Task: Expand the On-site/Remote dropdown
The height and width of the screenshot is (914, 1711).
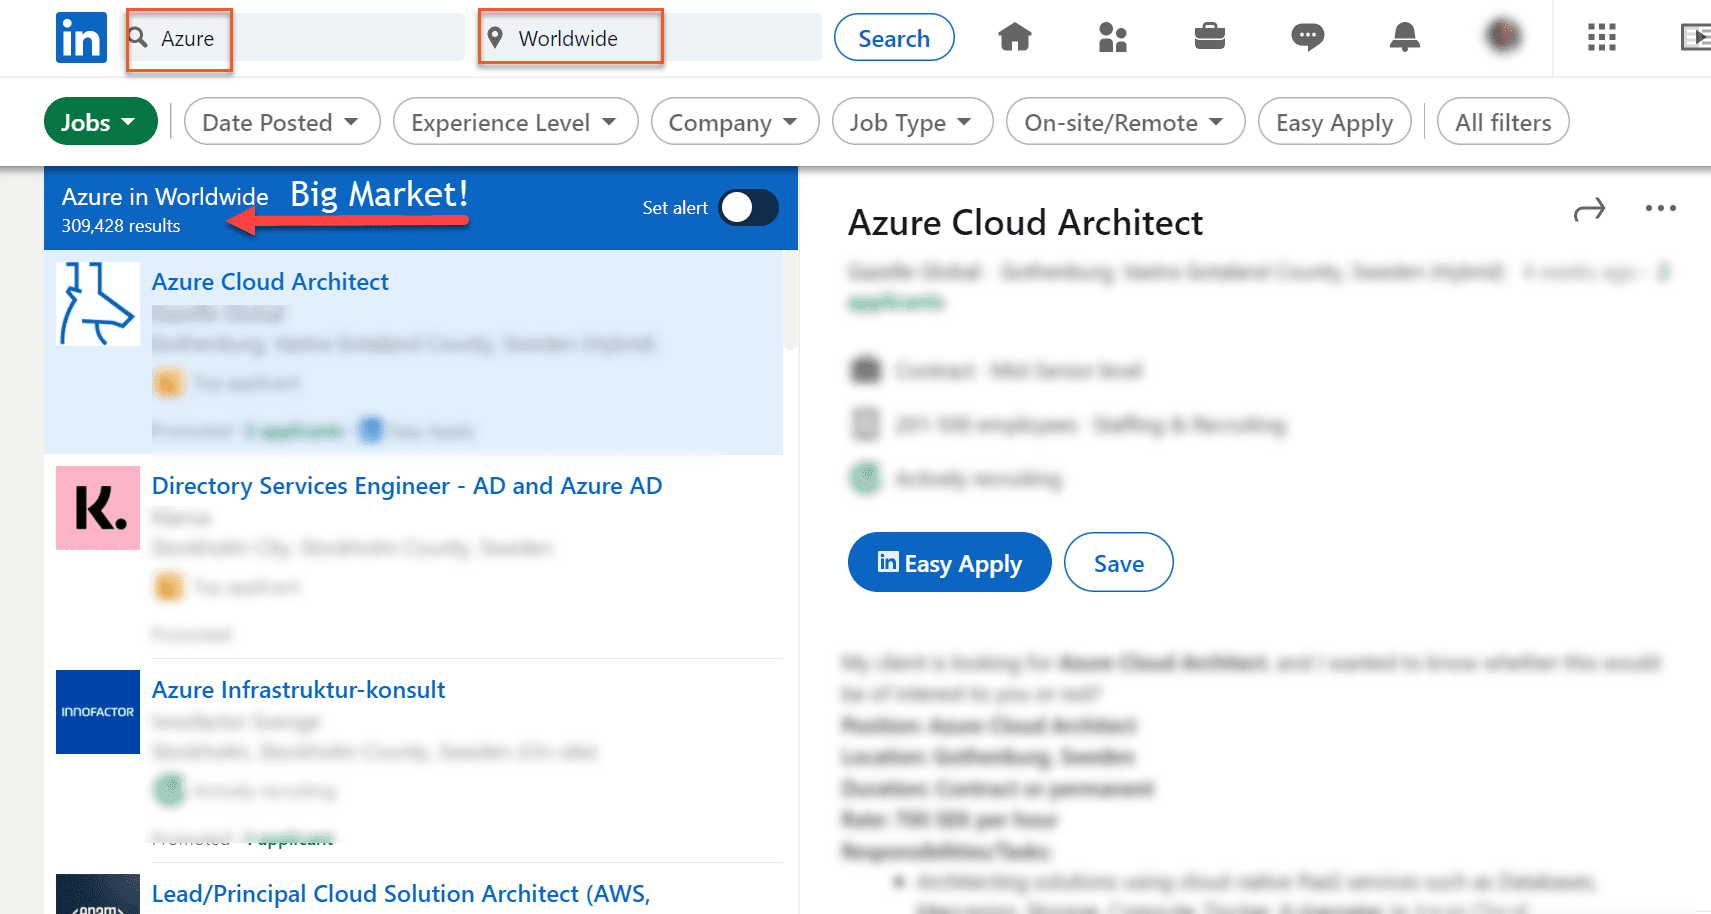Action: click(x=1125, y=122)
